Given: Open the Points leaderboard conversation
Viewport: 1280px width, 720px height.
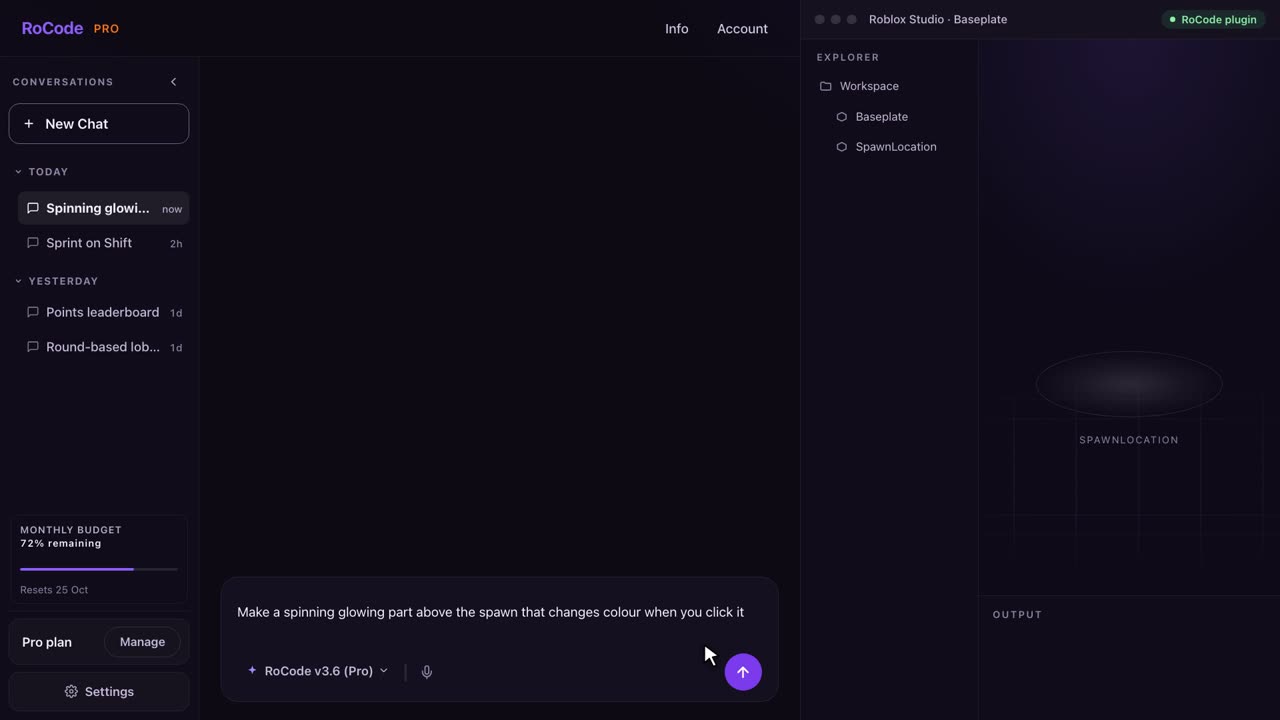Looking at the screenshot, I should point(104,313).
